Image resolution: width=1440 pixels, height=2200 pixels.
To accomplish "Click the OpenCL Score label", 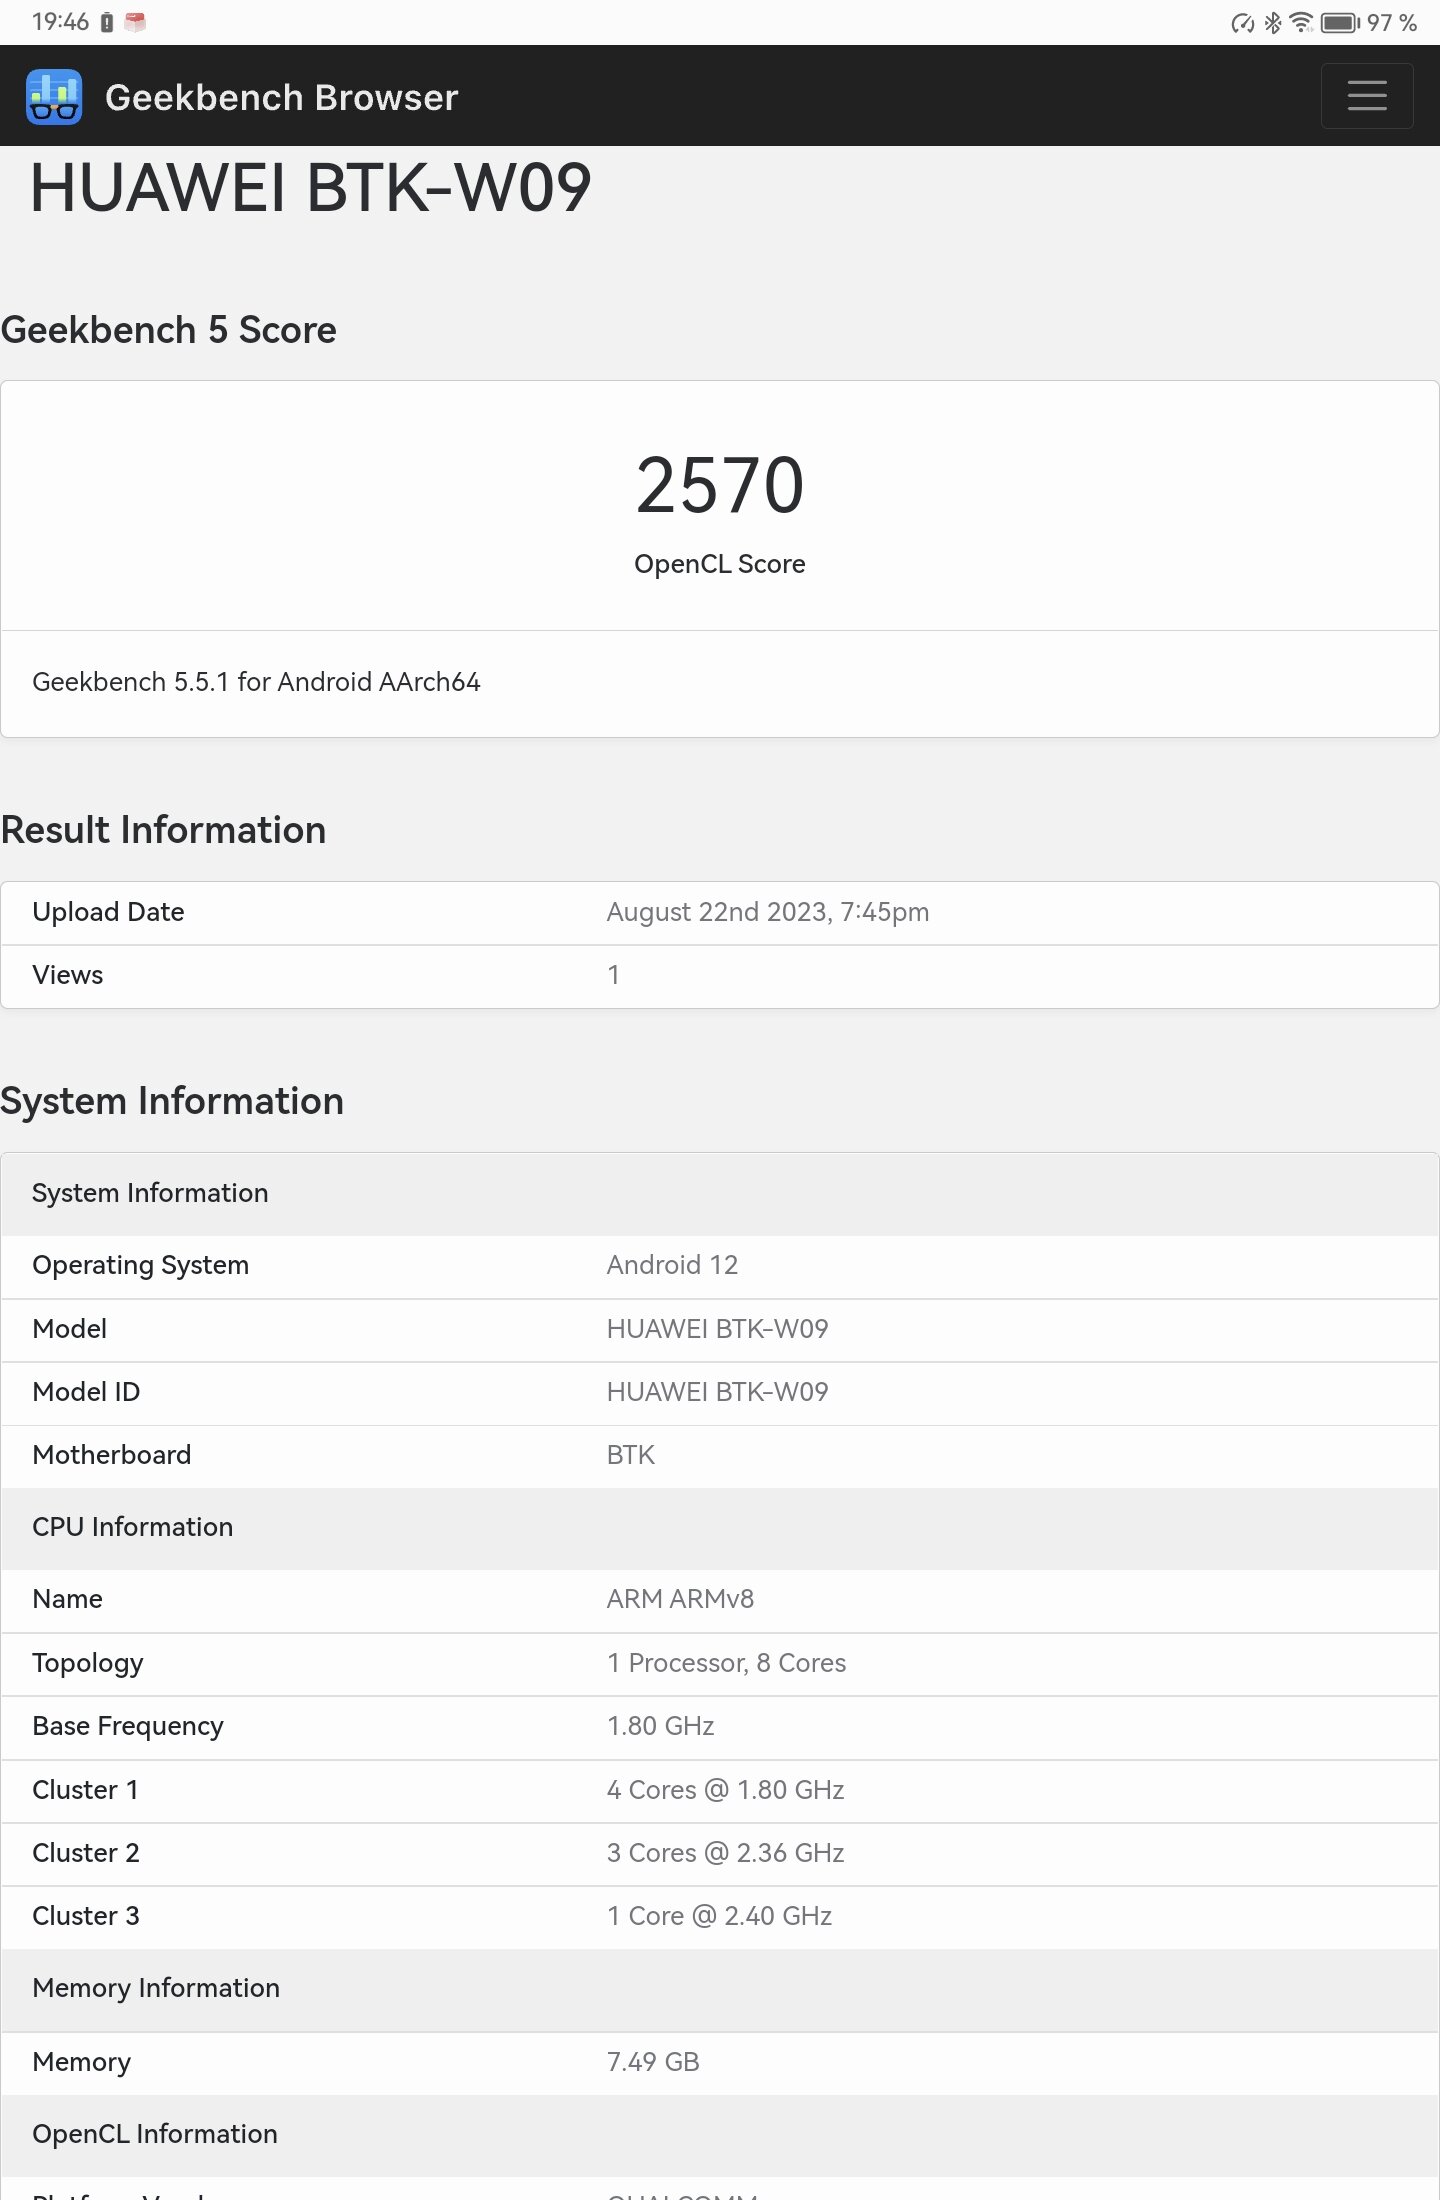I will point(720,564).
